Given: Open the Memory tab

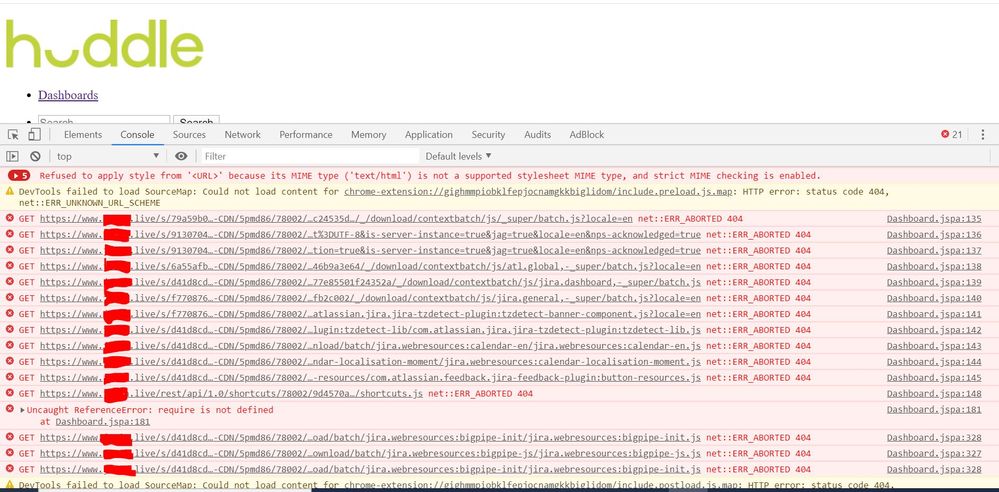Looking at the screenshot, I should (368, 134).
